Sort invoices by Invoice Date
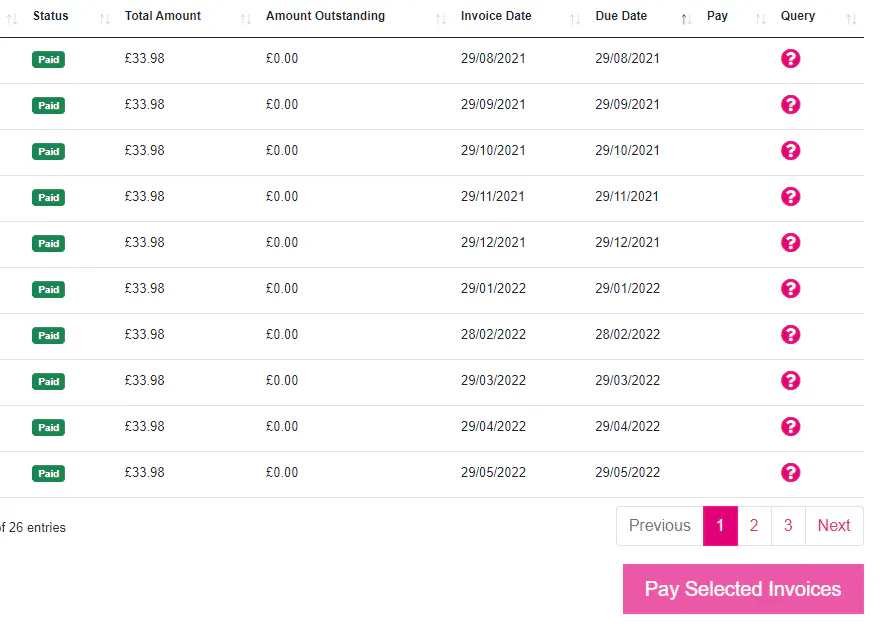Image resolution: width=885 pixels, height=630 pixels. (496, 17)
